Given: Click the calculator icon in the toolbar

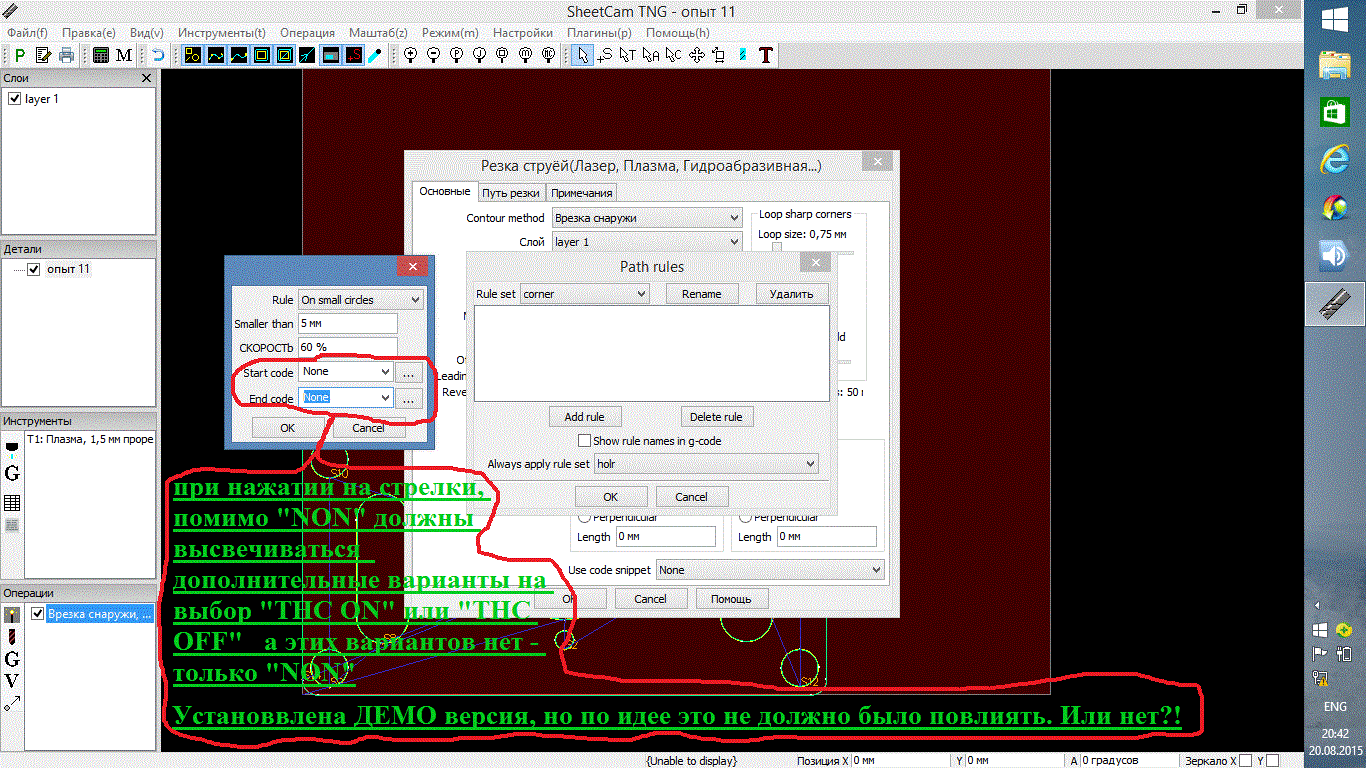Looking at the screenshot, I should point(101,55).
